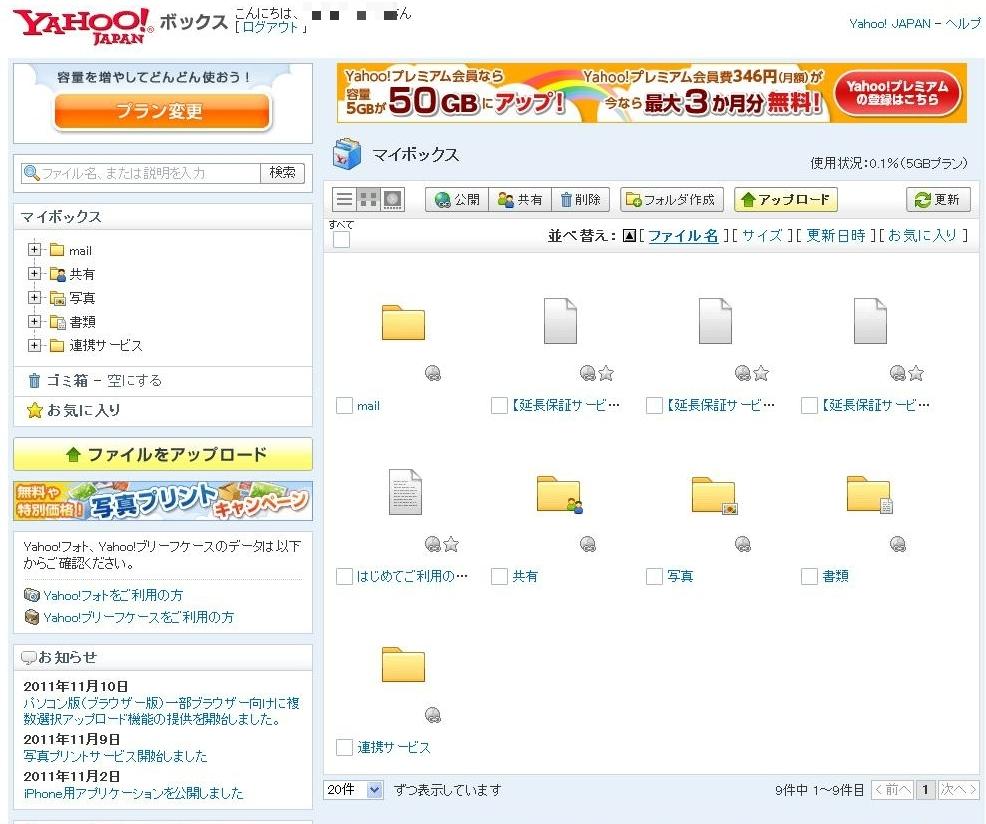986x824 pixels.
Task: Open the 写真 photo folder icon in grid
Action: tap(714, 494)
